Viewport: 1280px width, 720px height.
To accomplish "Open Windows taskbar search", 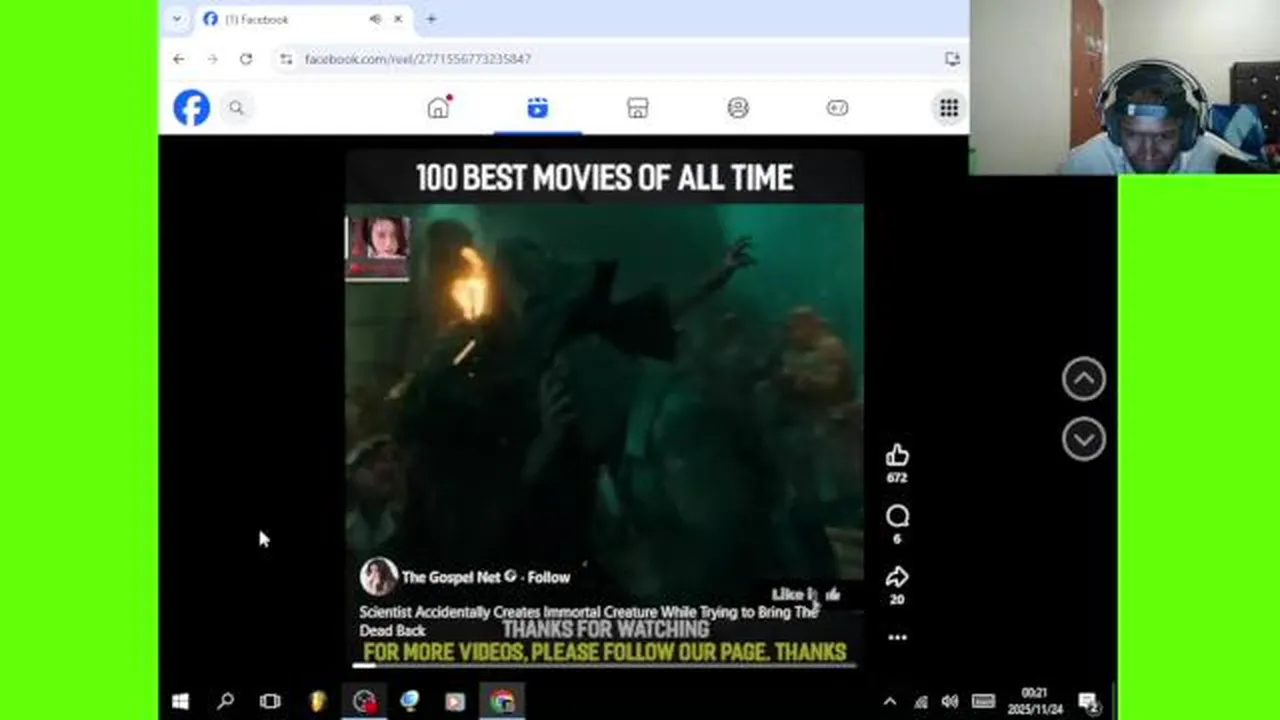I will 225,701.
